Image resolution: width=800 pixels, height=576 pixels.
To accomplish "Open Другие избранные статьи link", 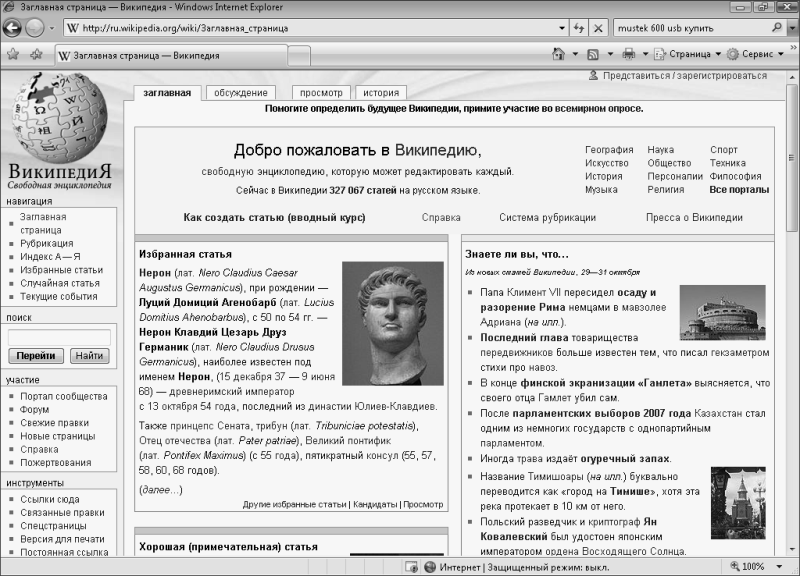I will click(294, 505).
